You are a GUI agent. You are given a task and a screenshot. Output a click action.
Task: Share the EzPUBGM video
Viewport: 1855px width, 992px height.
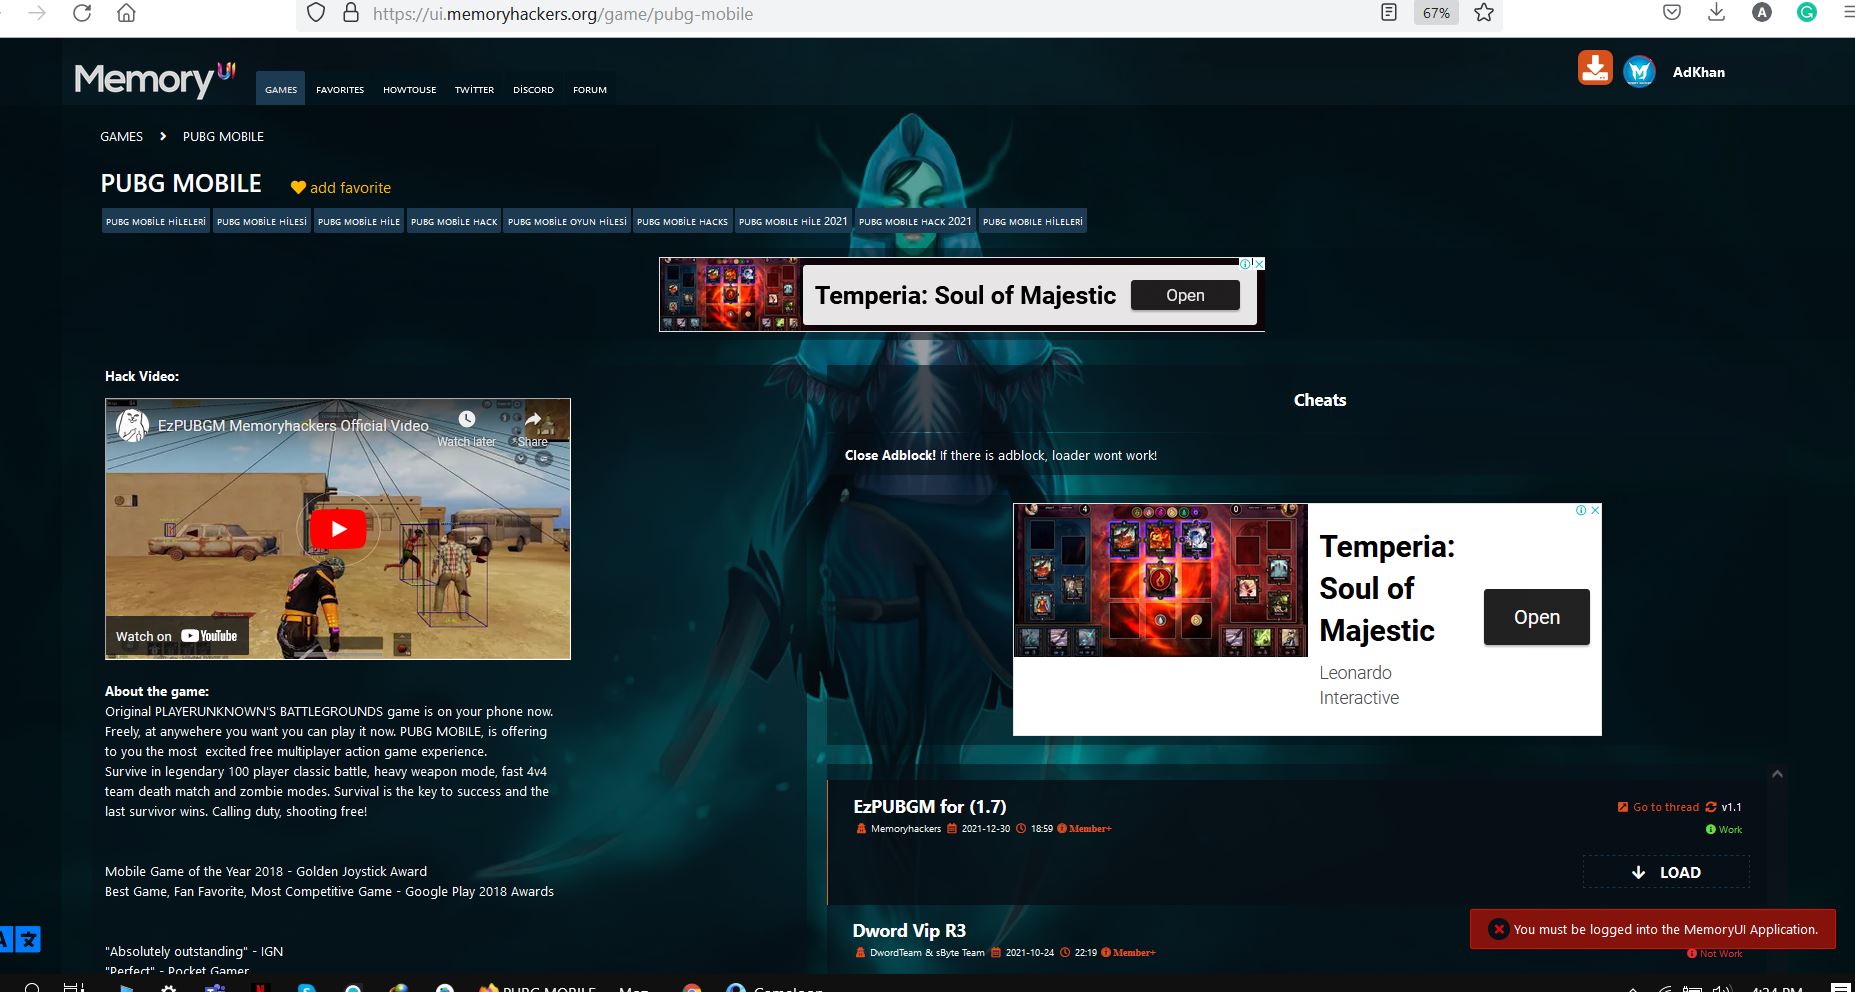[x=533, y=429]
